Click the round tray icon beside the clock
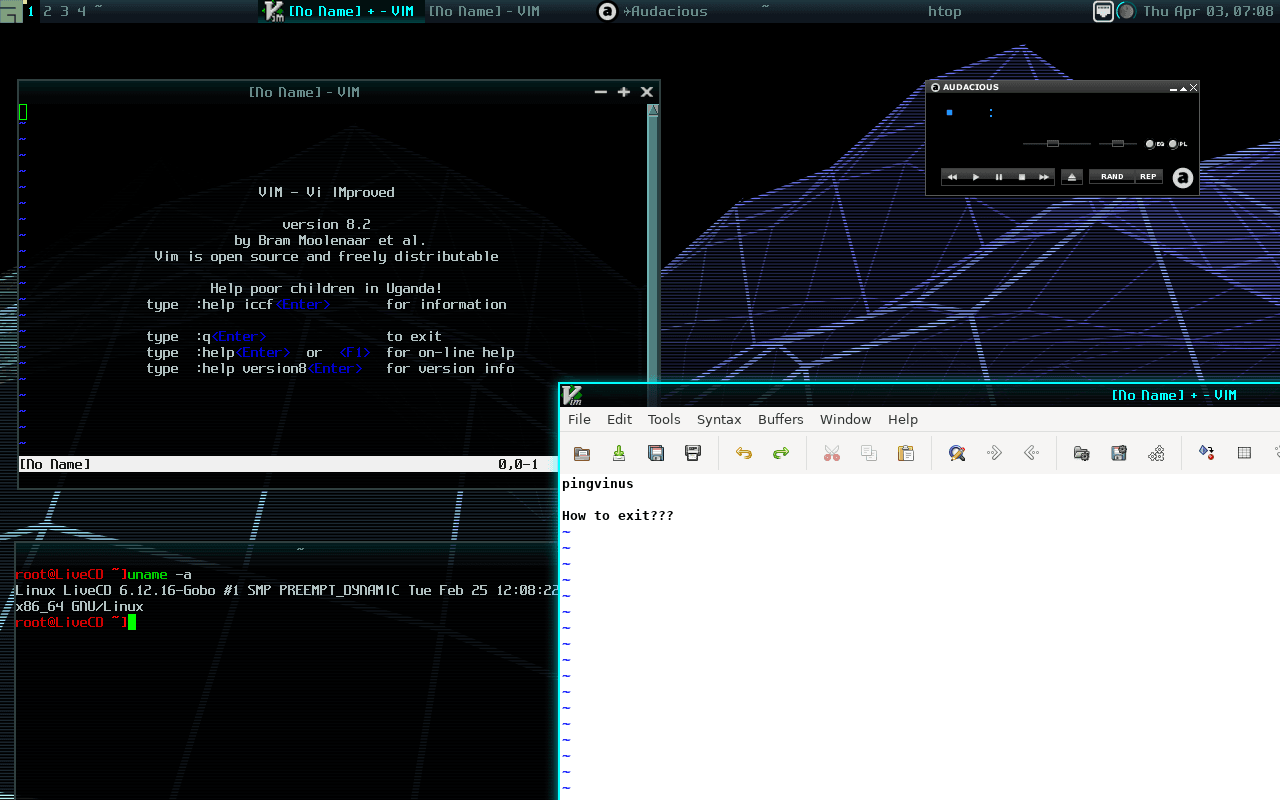This screenshot has height=800, width=1280. pyautogui.click(x=1126, y=11)
